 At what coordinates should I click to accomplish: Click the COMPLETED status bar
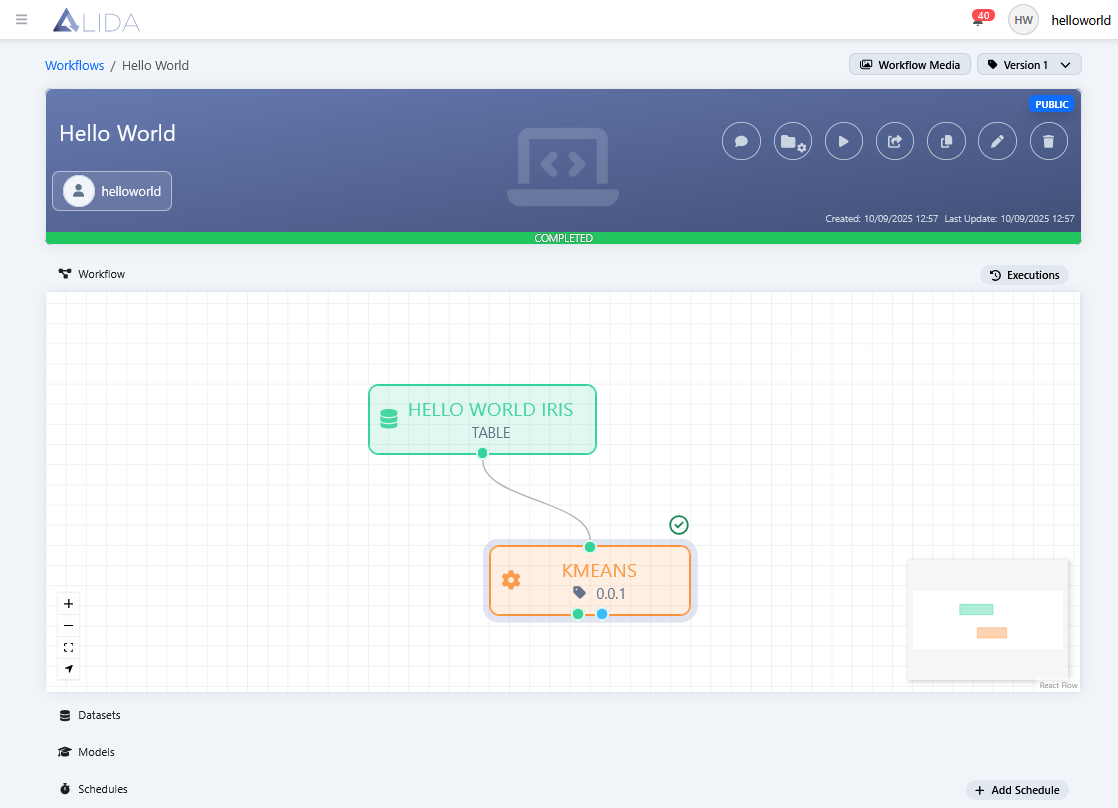coord(563,238)
